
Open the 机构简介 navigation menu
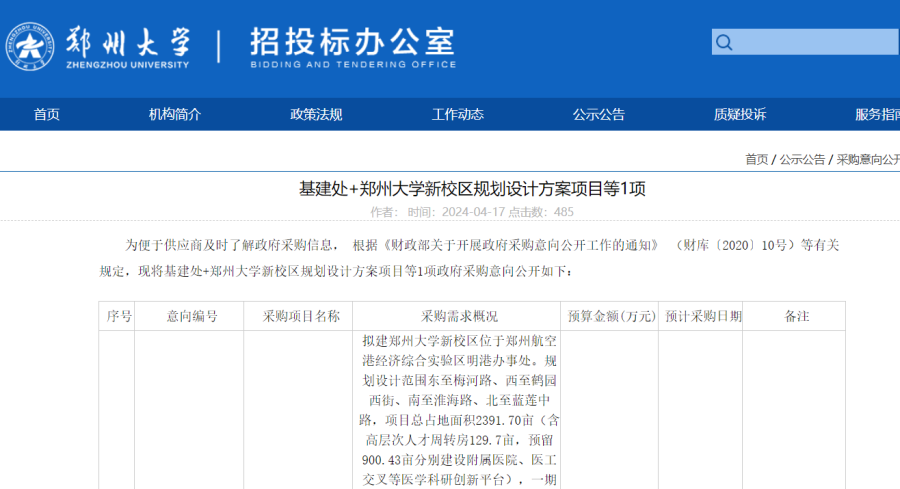[175, 114]
